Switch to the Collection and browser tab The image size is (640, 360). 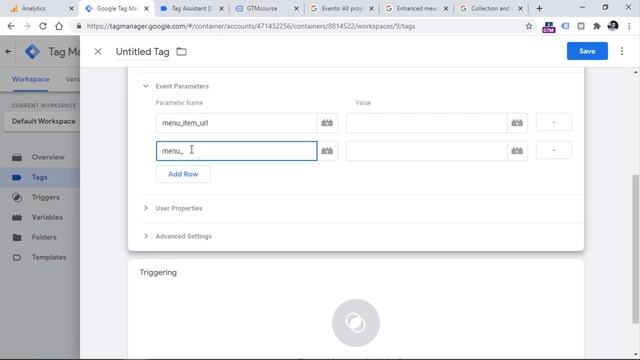coord(490,8)
